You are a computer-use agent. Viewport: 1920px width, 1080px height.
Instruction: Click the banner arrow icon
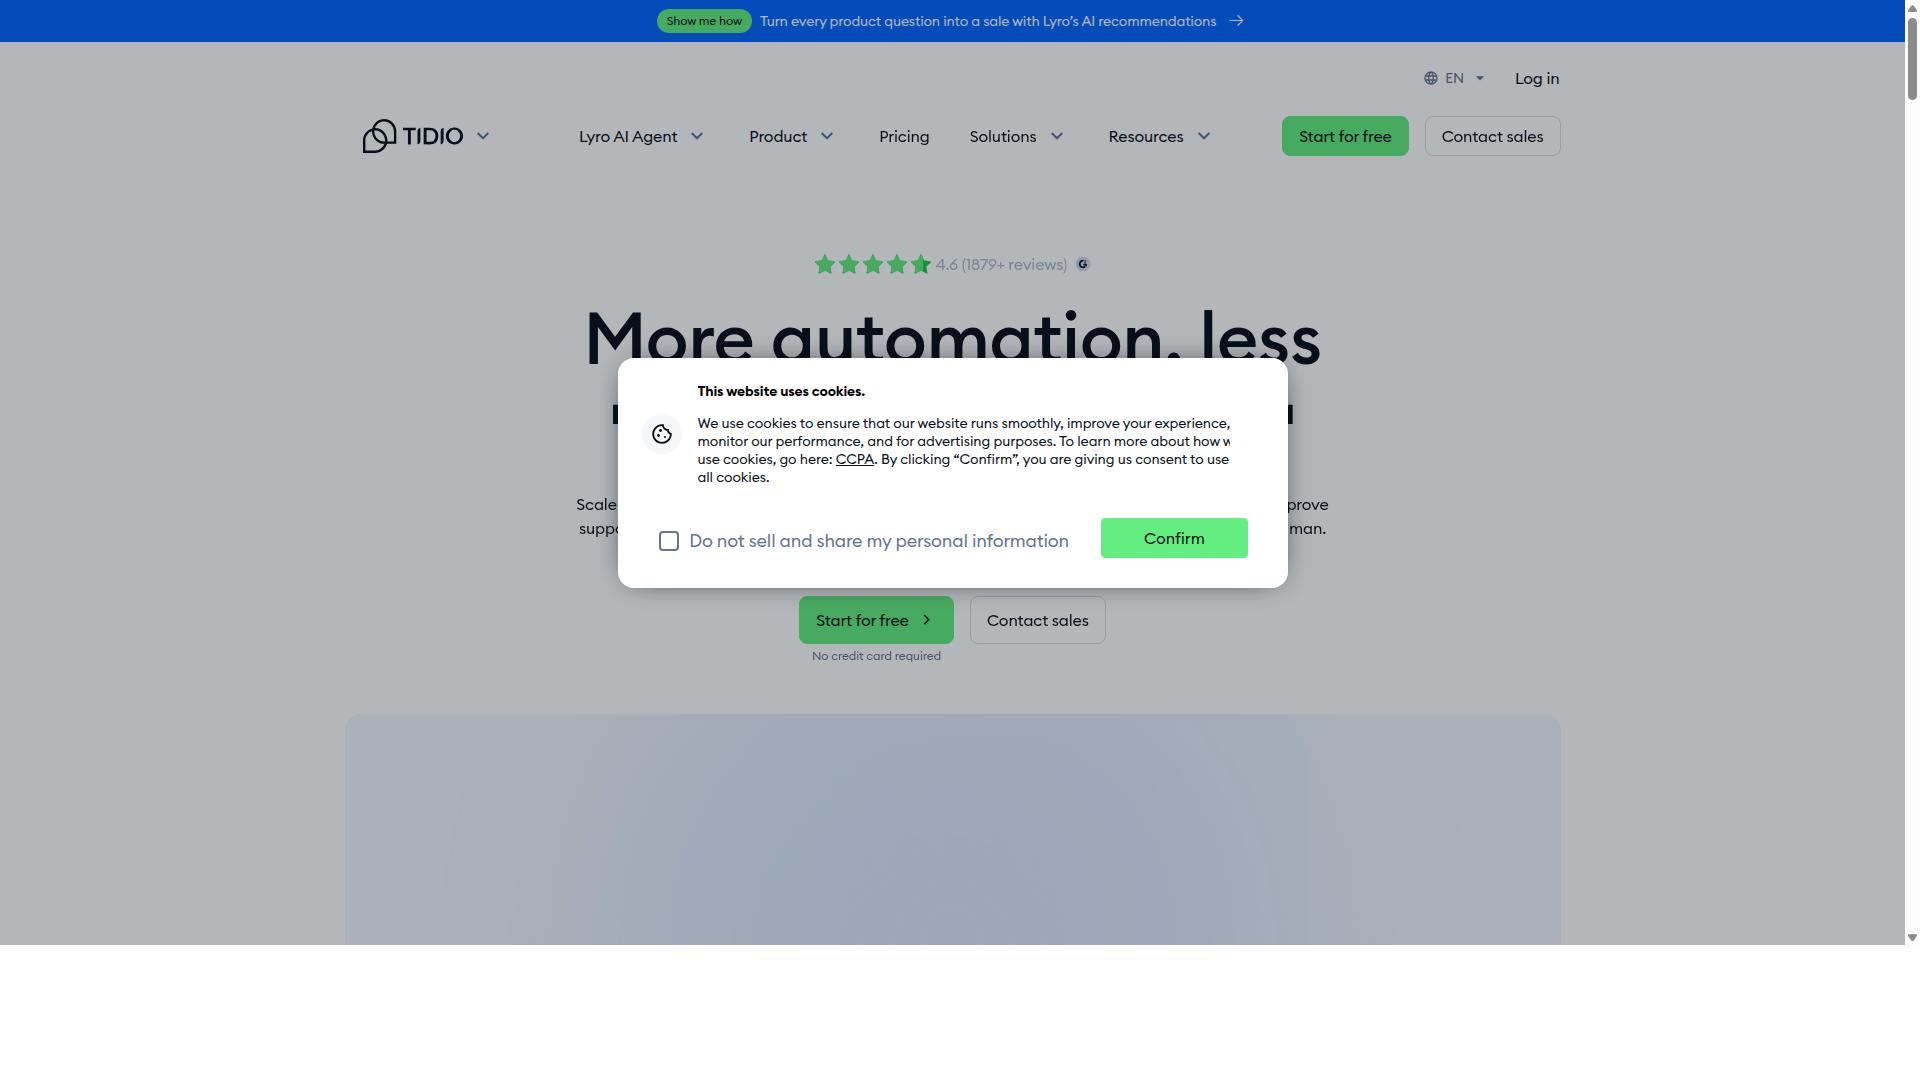point(1237,21)
